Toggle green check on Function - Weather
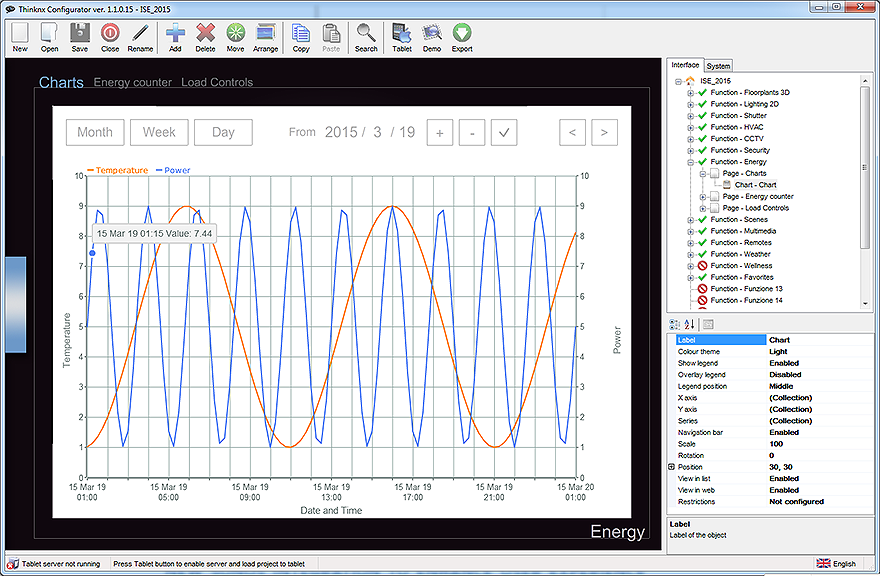Image resolution: width=880 pixels, height=576 pixels. tap(702, 254)
